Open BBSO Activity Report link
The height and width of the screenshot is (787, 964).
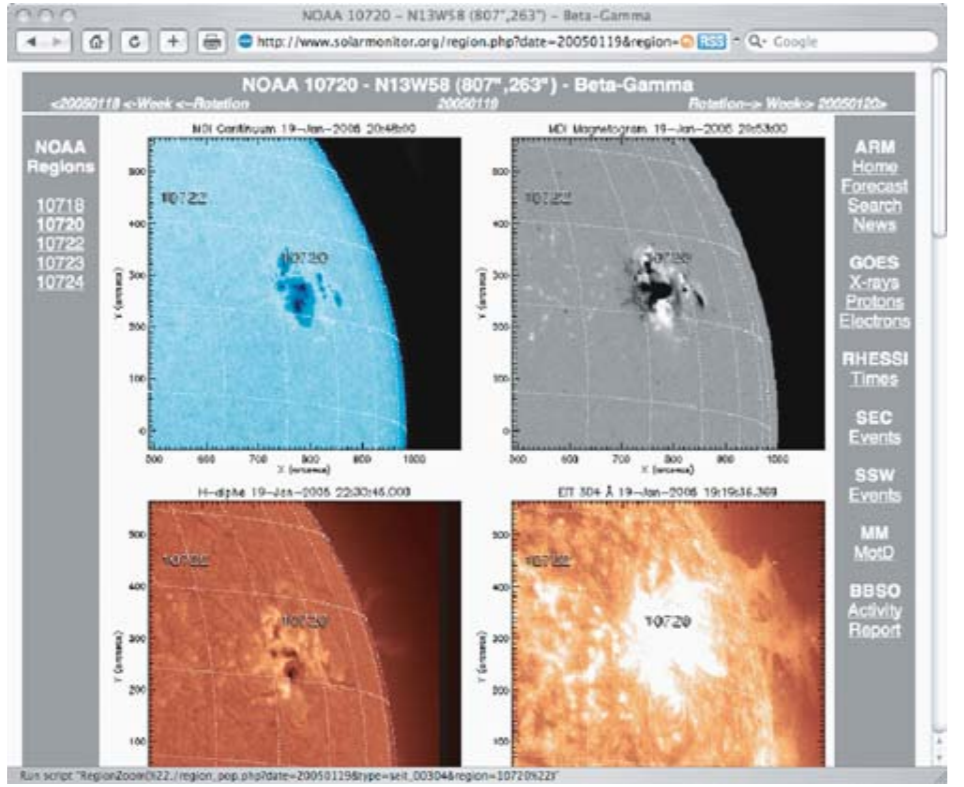pyautogui.click(x=874, y=620)
